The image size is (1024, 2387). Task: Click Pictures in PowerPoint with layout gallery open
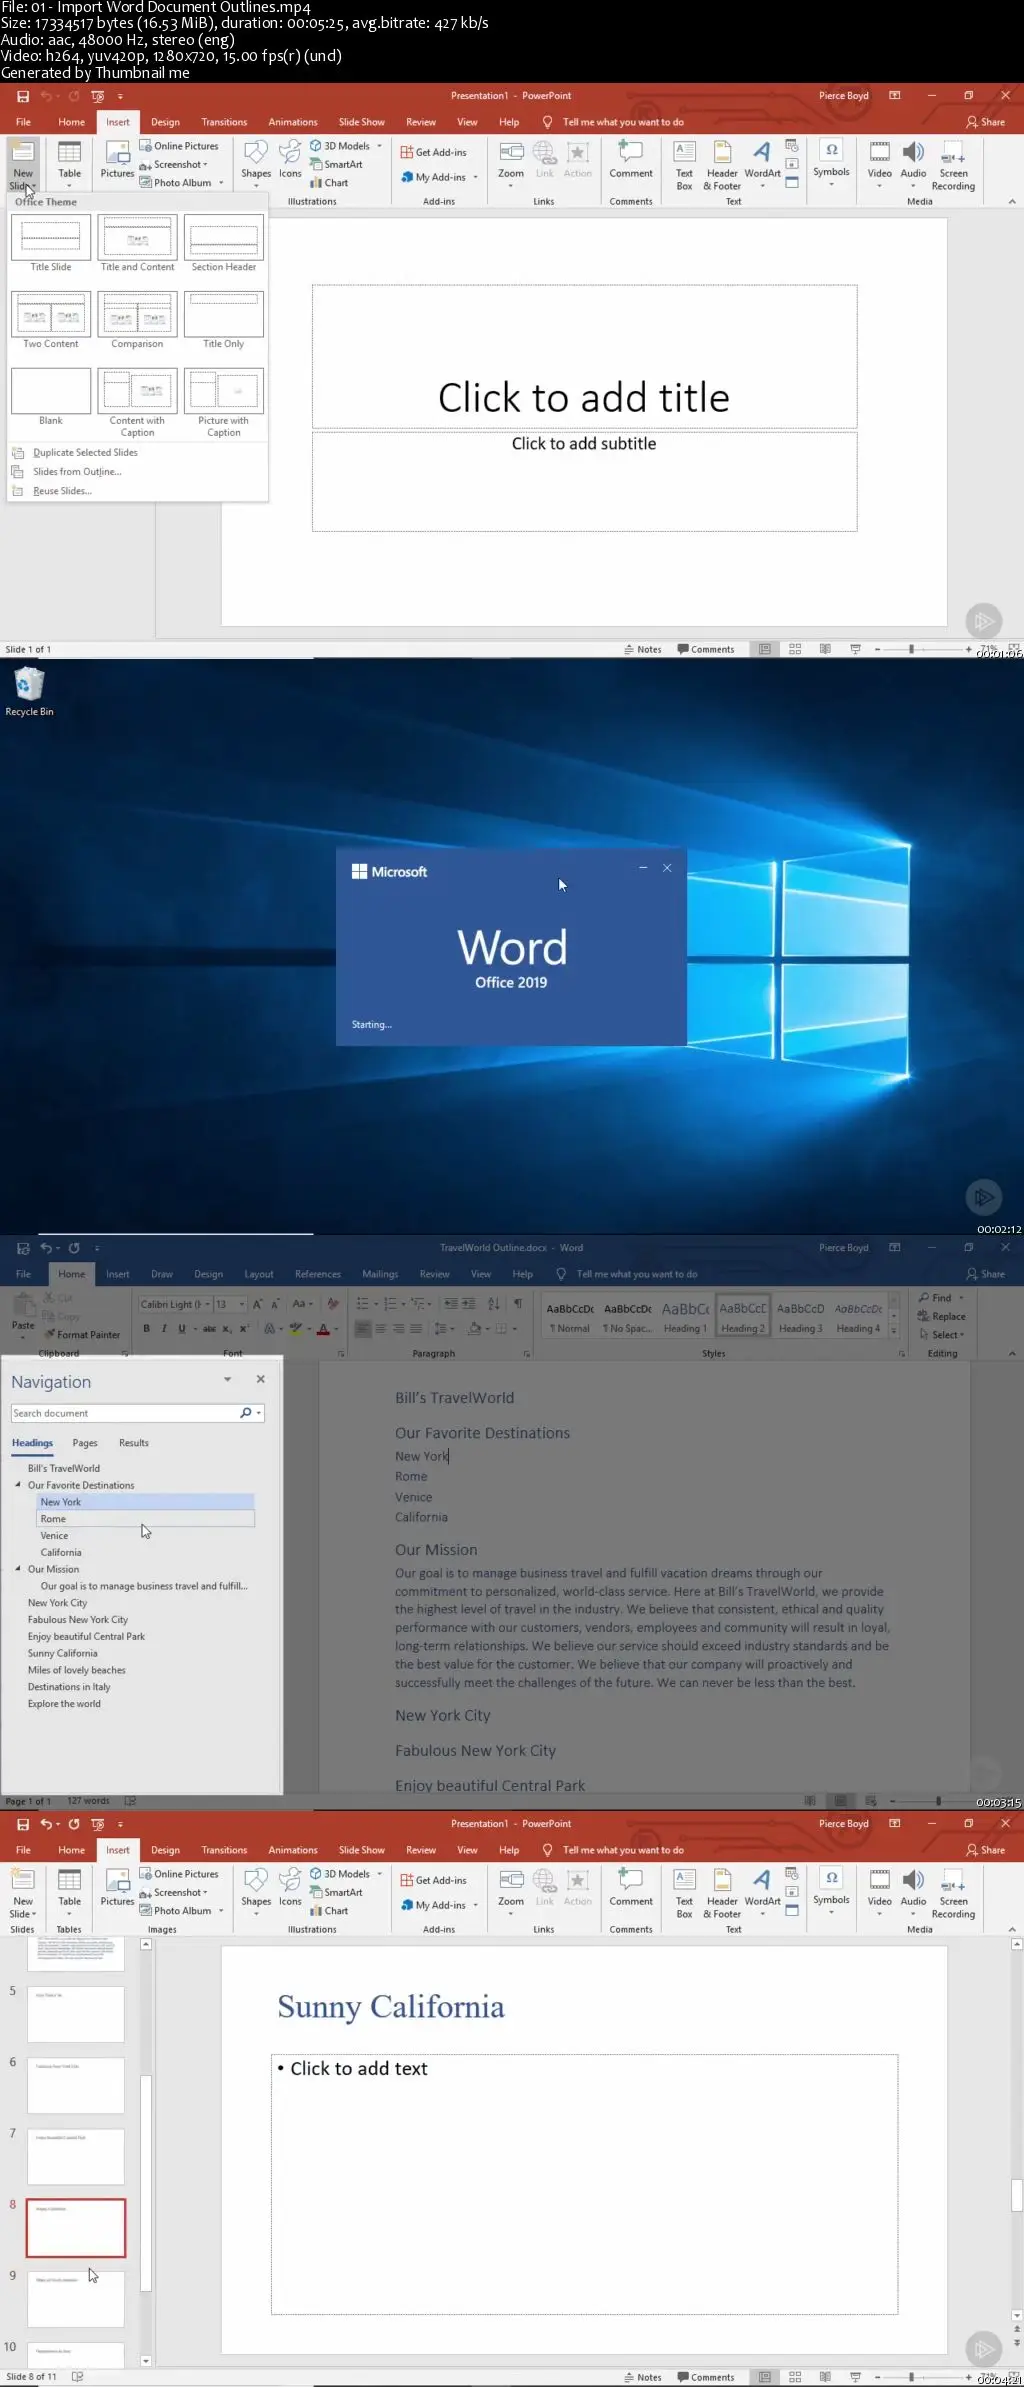point(117,160)
